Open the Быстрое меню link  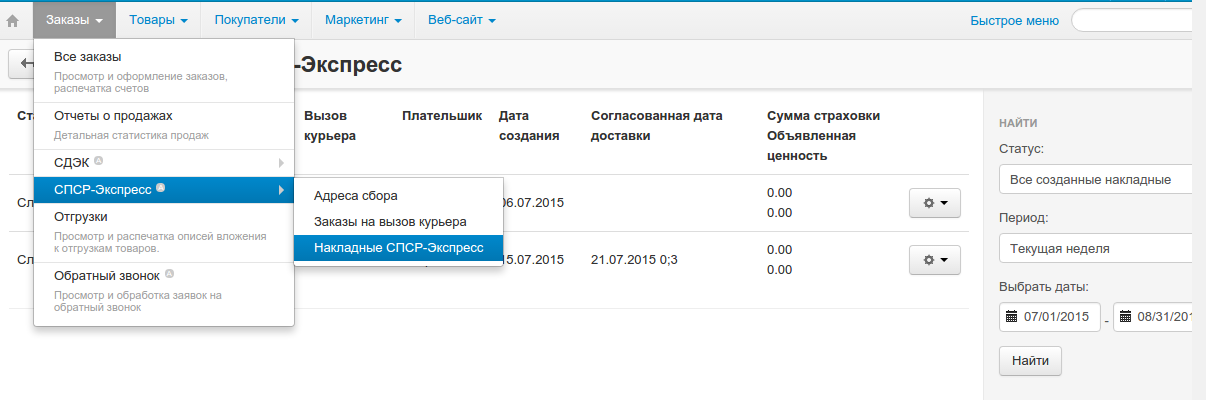(x=1014, y=20)
